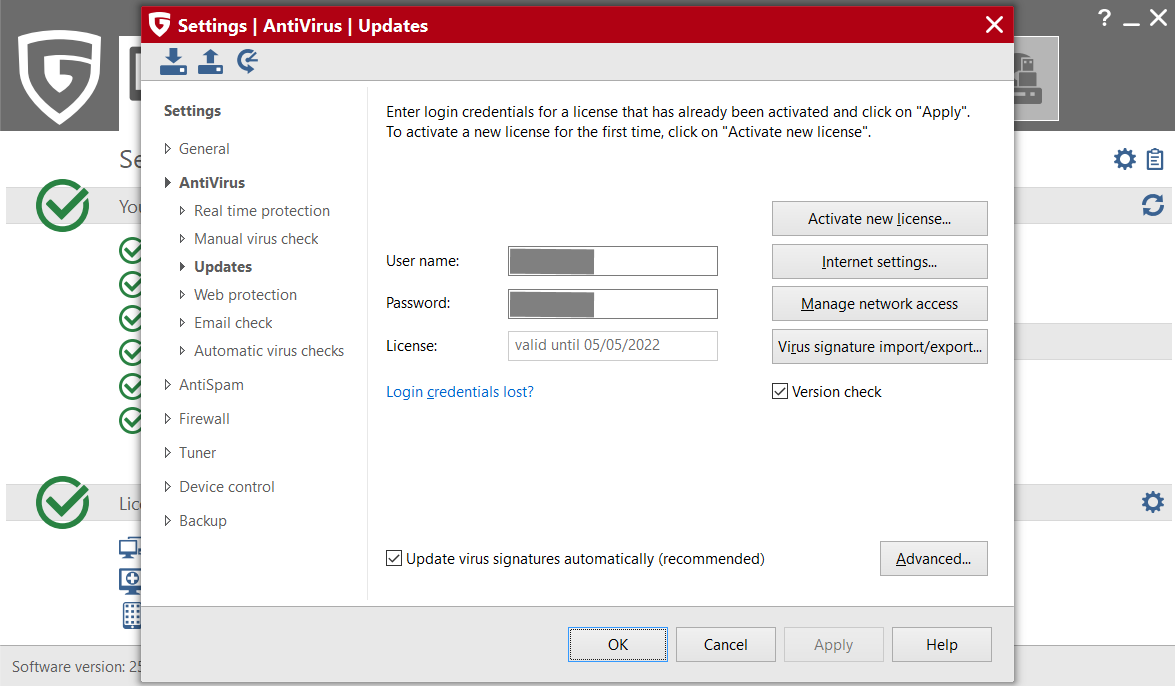Select Firewall settings category
Image resolution: width=1175 pixels, height=686 pixels.
[204, 418]
